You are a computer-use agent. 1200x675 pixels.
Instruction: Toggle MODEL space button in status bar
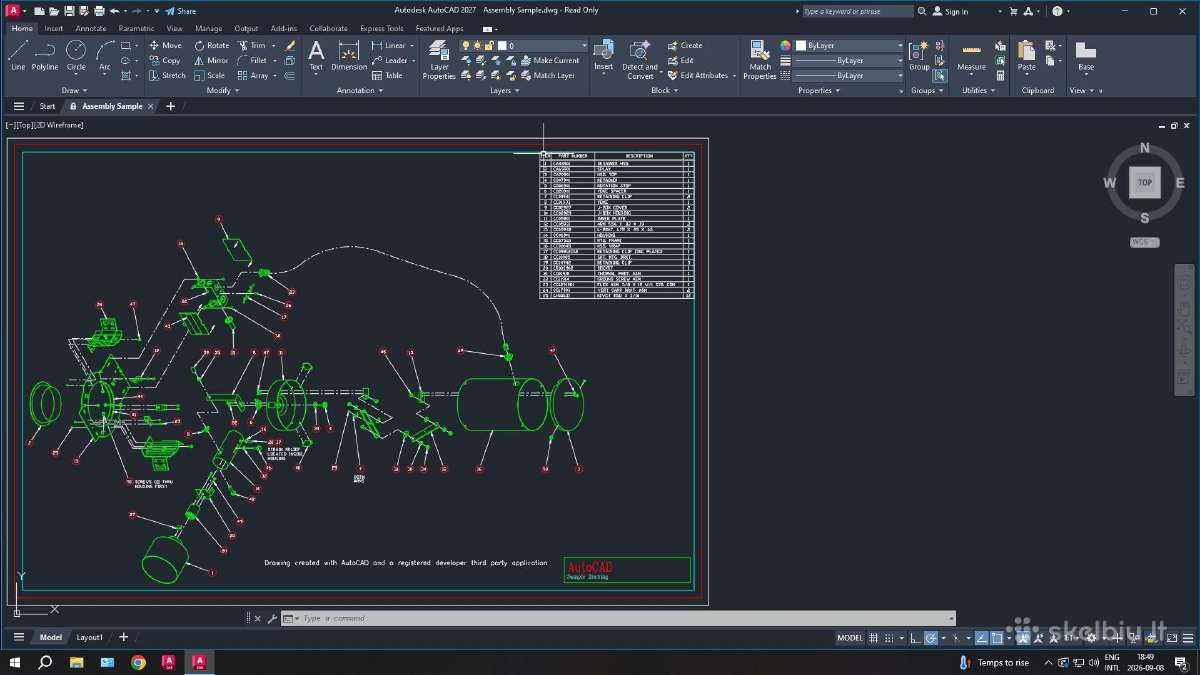tap(850, 638)
